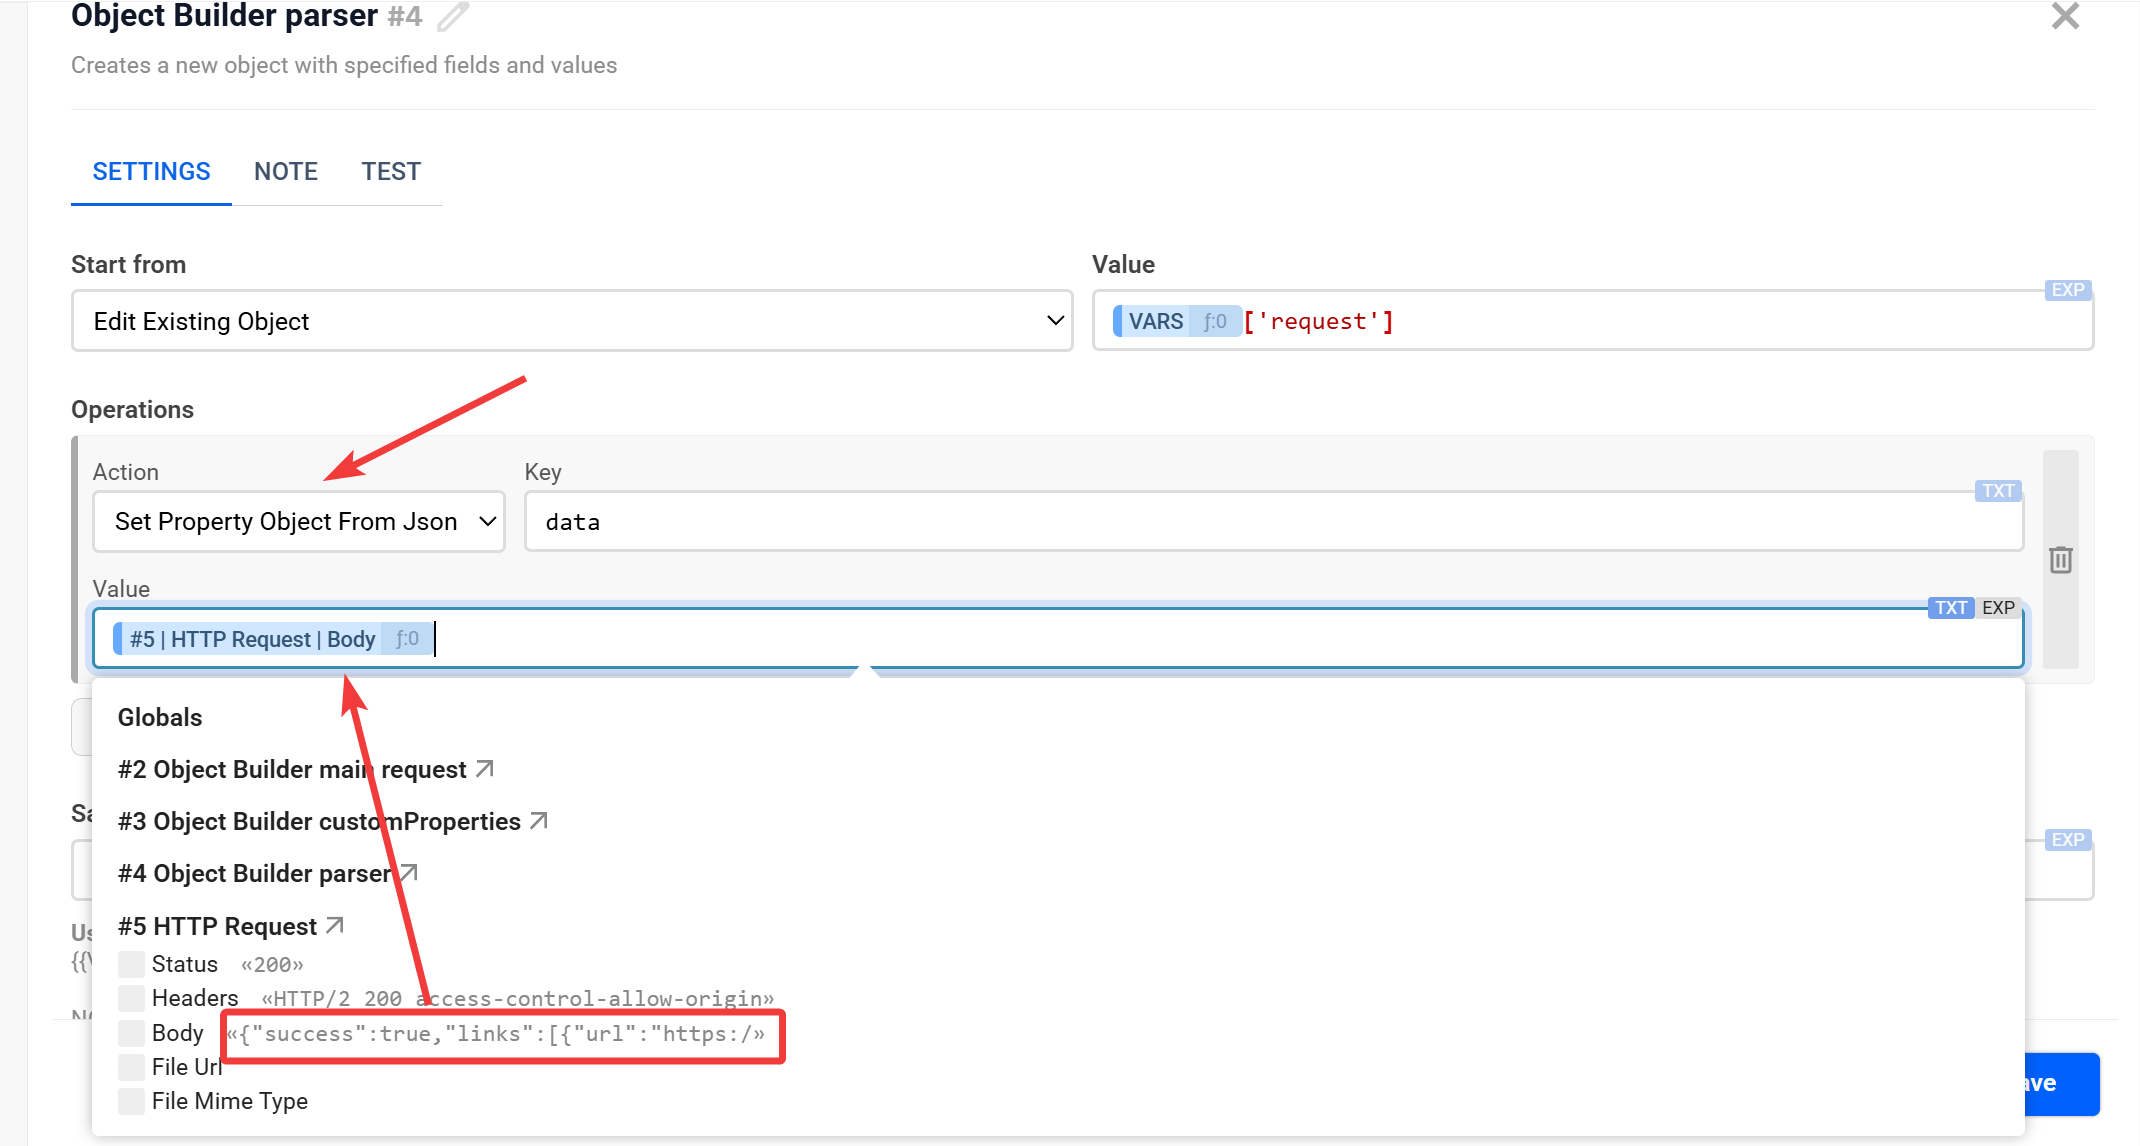Open the Start from dropdown
The image size is (2140, 1146).
(x=572, y=321)
